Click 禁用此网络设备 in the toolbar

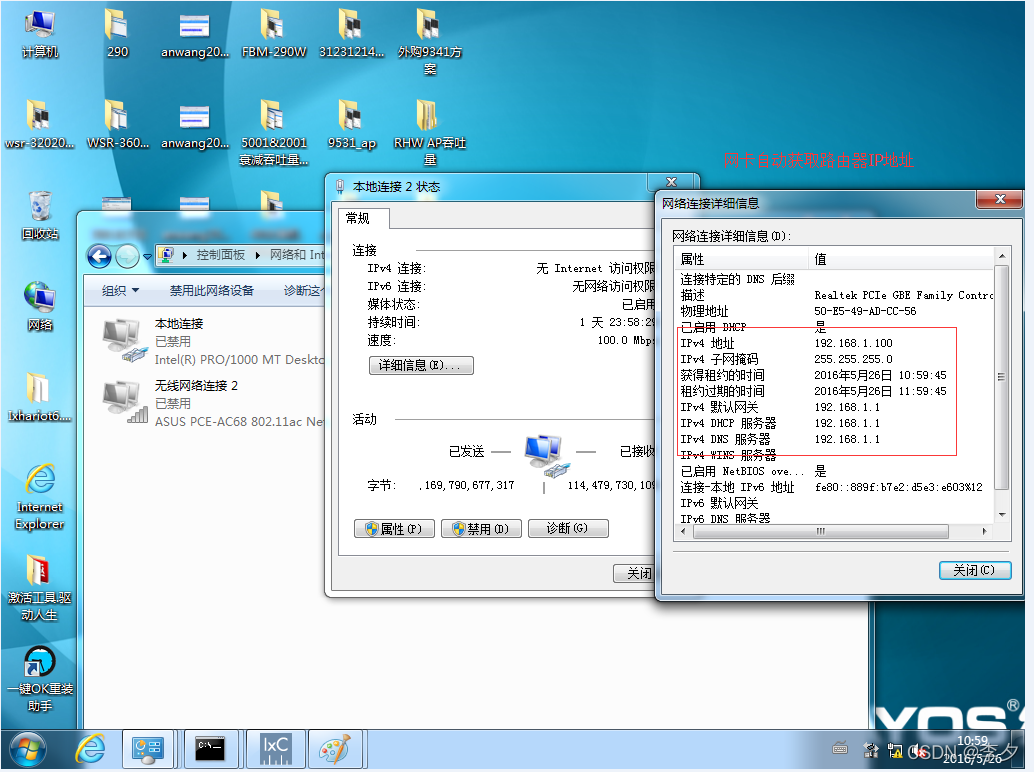(x=212, y=291)
